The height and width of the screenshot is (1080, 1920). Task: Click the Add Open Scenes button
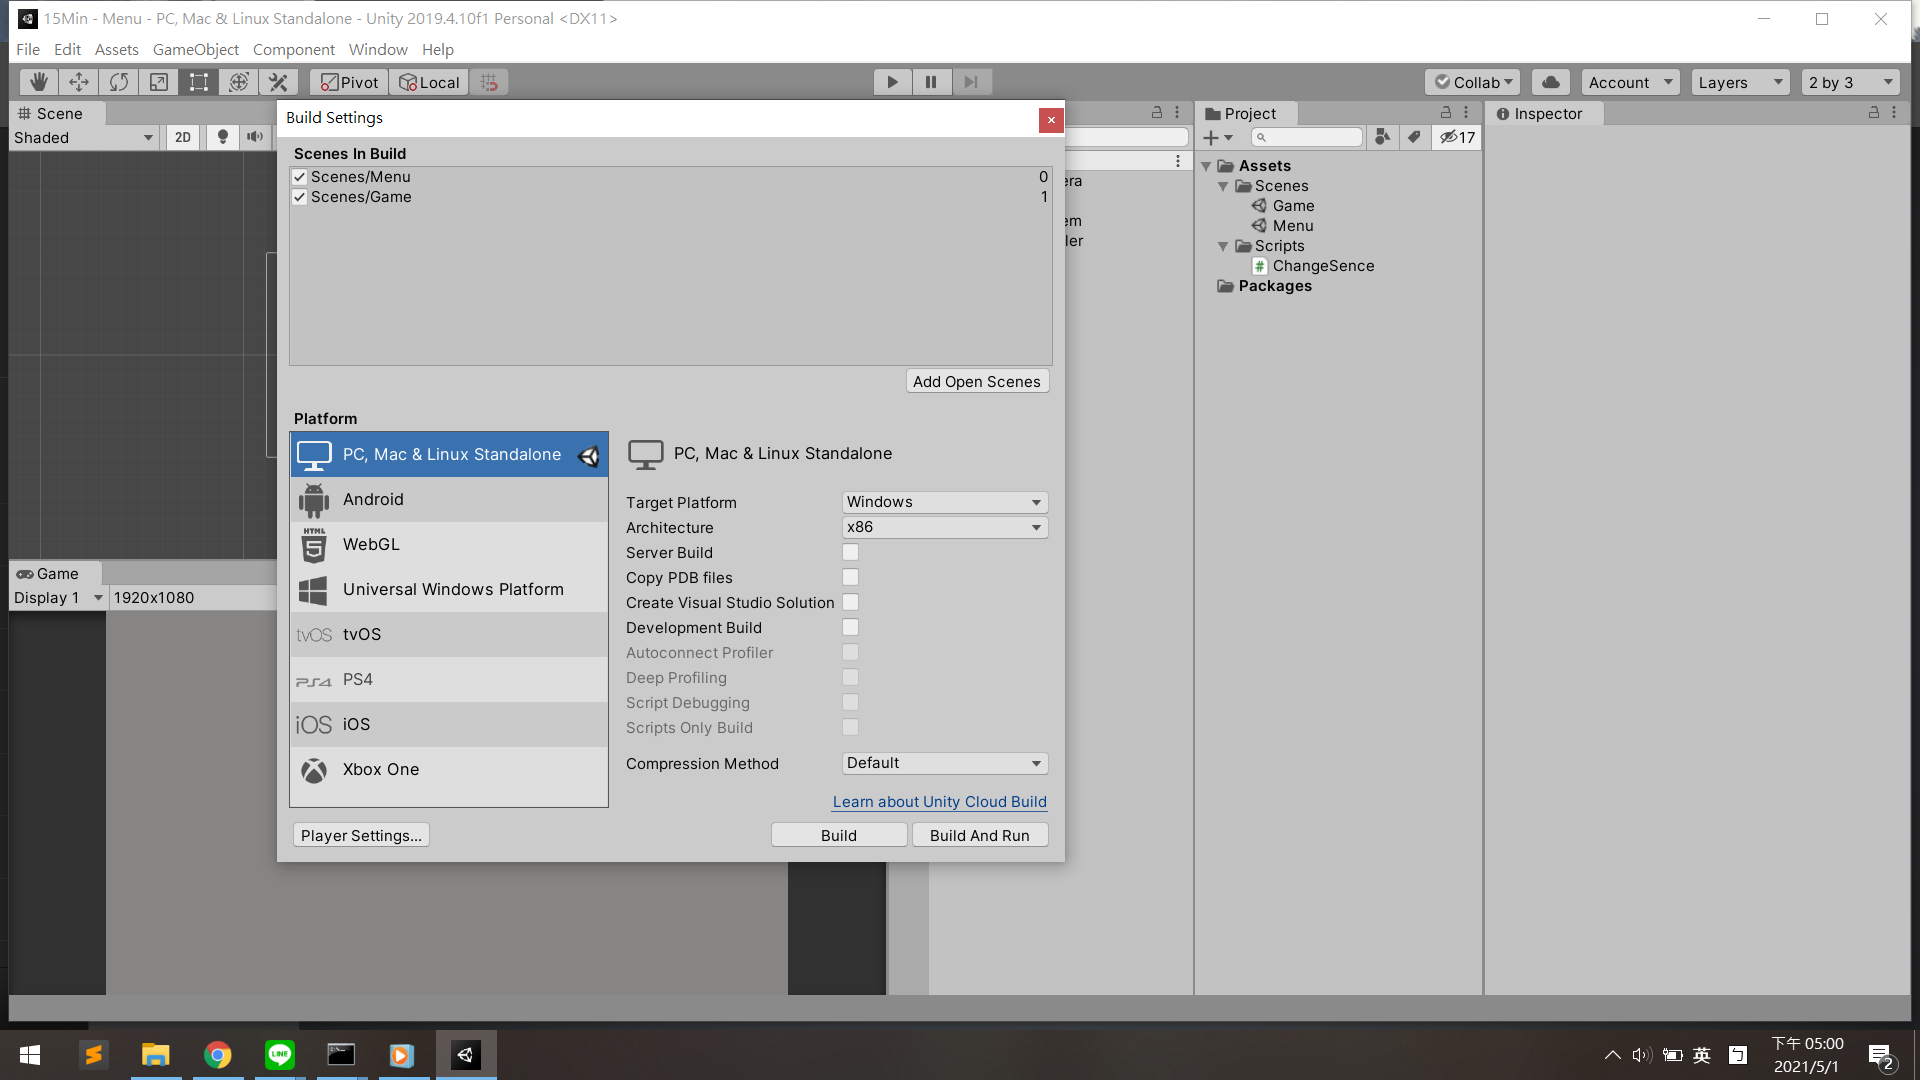976,381
